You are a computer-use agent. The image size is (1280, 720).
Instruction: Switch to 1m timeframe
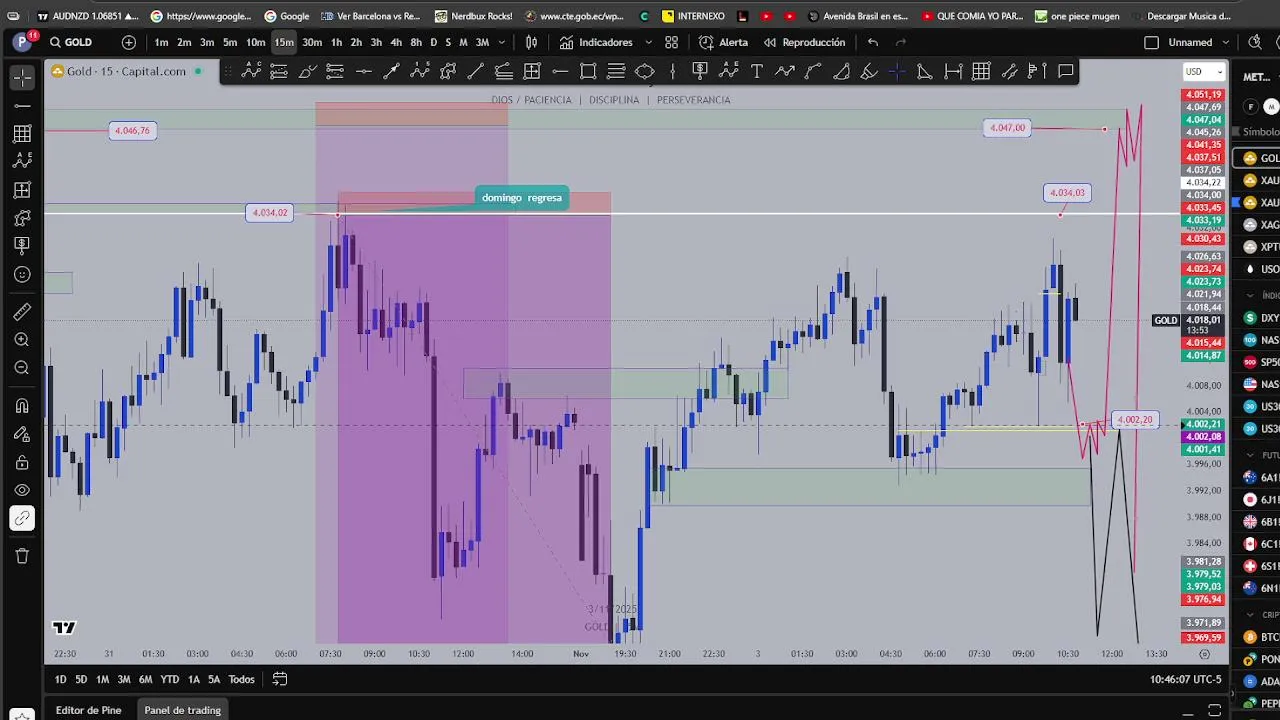[x=161, y=42]
